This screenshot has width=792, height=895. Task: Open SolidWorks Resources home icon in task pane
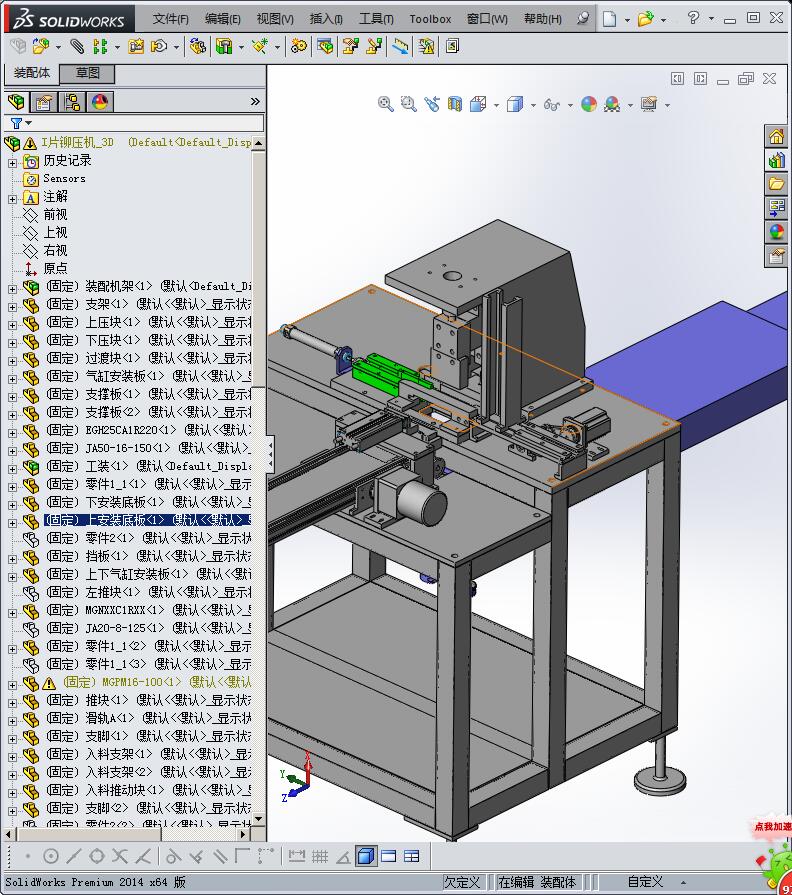point(777,137)
